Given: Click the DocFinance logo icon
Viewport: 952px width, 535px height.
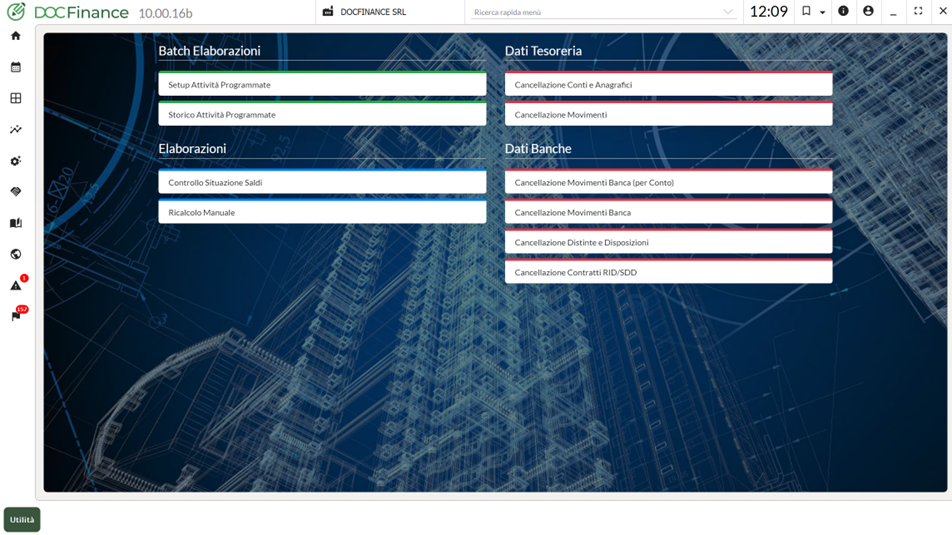Looking at the screenshot, I should (x=16, y=11).
